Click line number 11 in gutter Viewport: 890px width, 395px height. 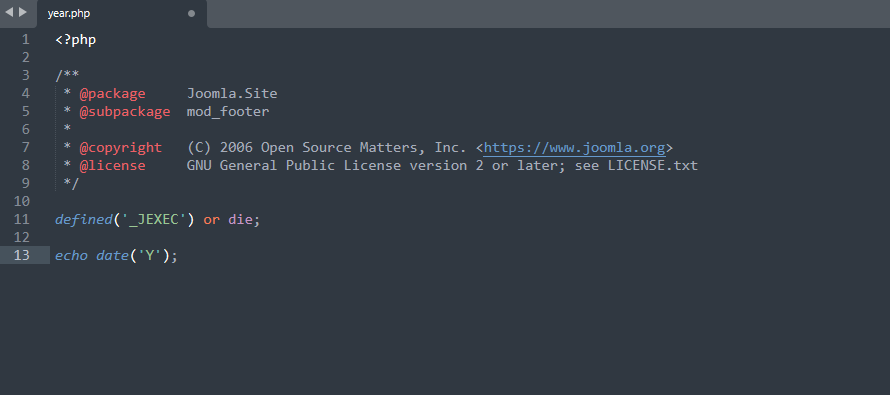click(22, 220)
